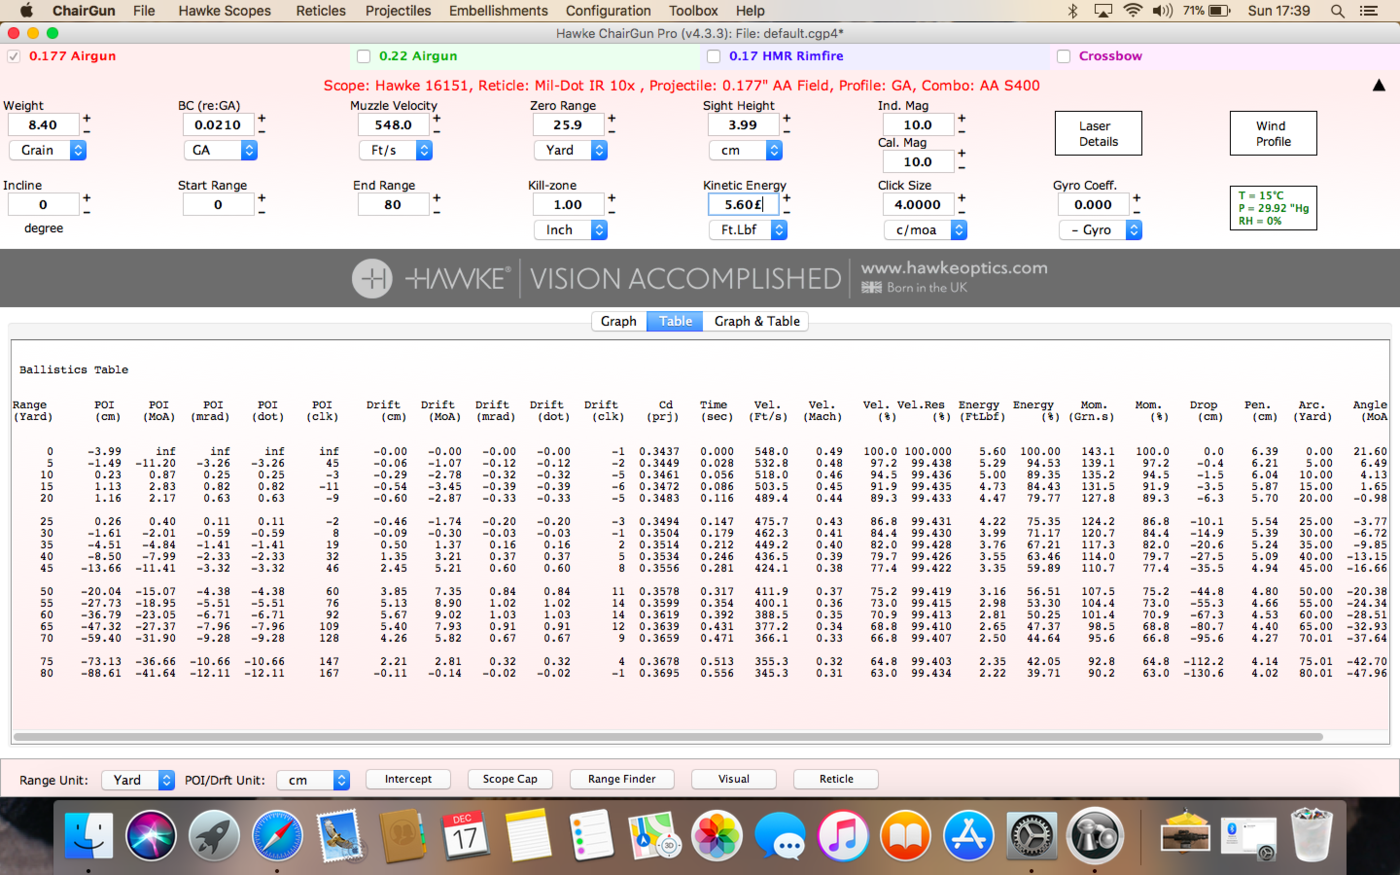Viewport: 1400px width, 875px height.
Task: Switch to Graph & Table tab
Action: (756, 321)
